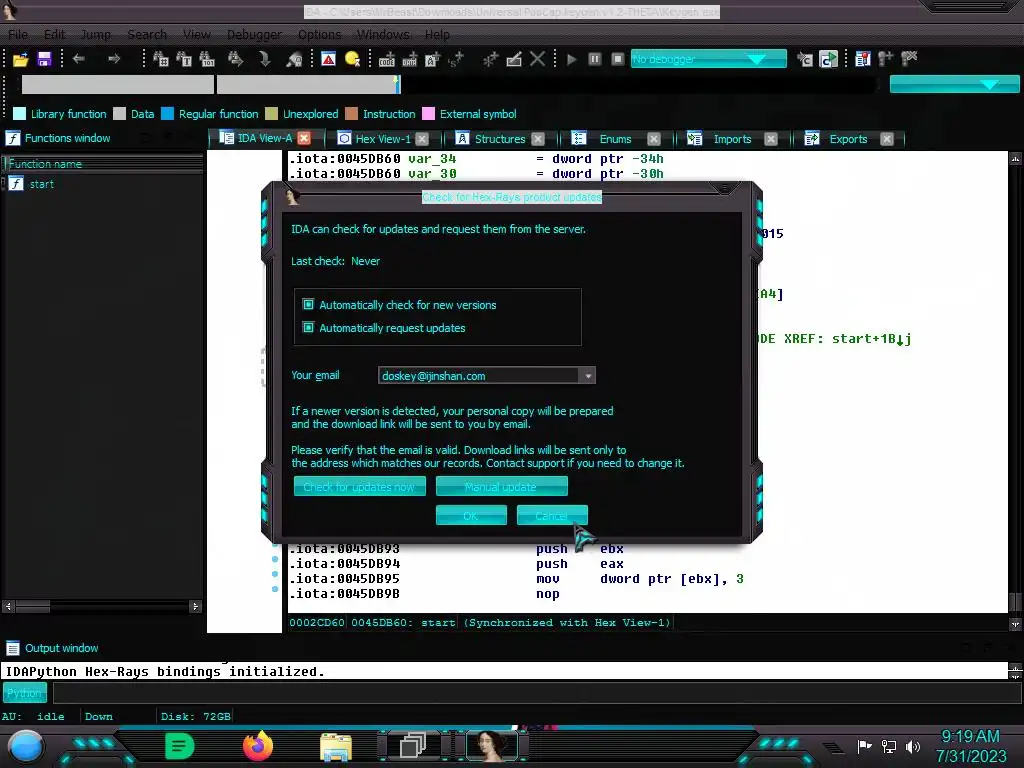Click the email address input field
Viewport: 1024px width, 768px height.
[479, 376]
